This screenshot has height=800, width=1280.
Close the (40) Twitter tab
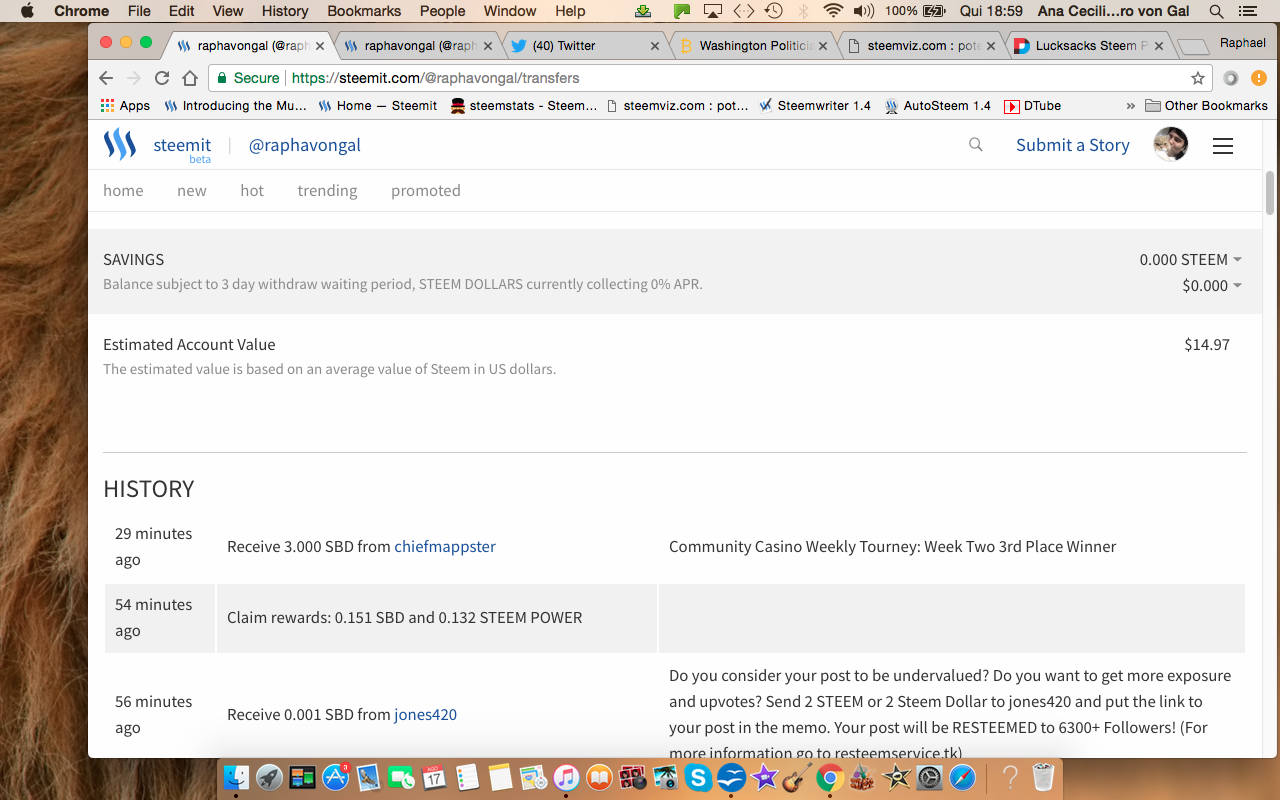pos(655,46)
